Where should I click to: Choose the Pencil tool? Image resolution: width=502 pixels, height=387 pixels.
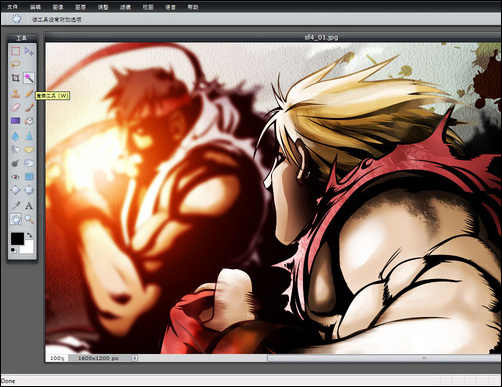[29, 94]
